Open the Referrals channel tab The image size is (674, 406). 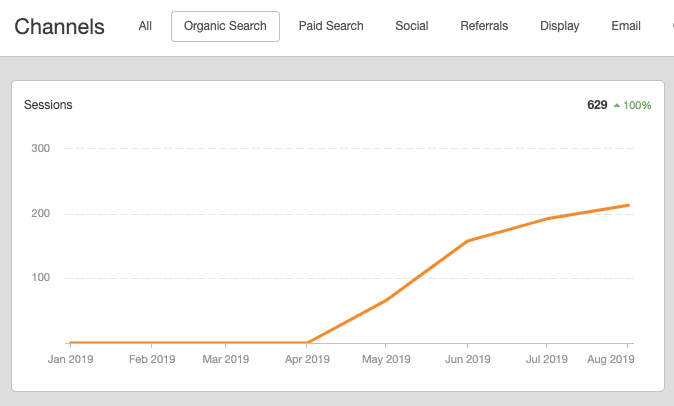click(x=484, y=26)
